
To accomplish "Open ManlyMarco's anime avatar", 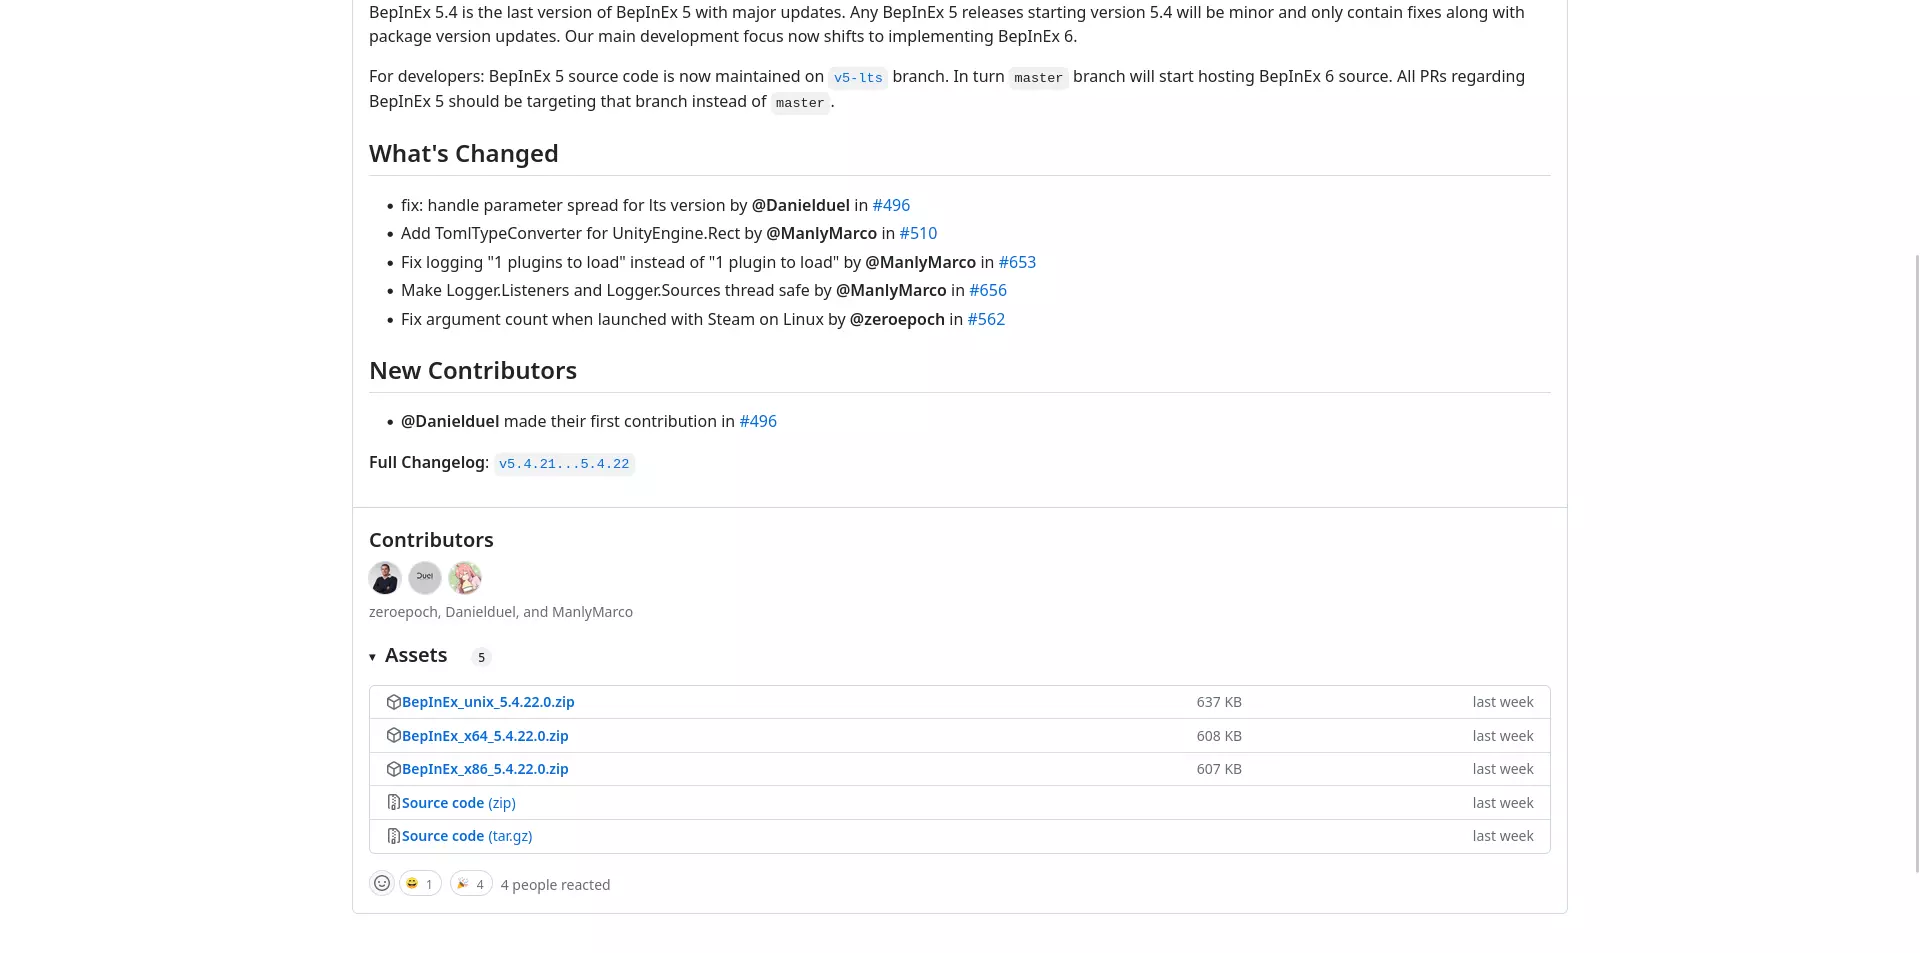I will pyautogui.click(x=465, y=578).
